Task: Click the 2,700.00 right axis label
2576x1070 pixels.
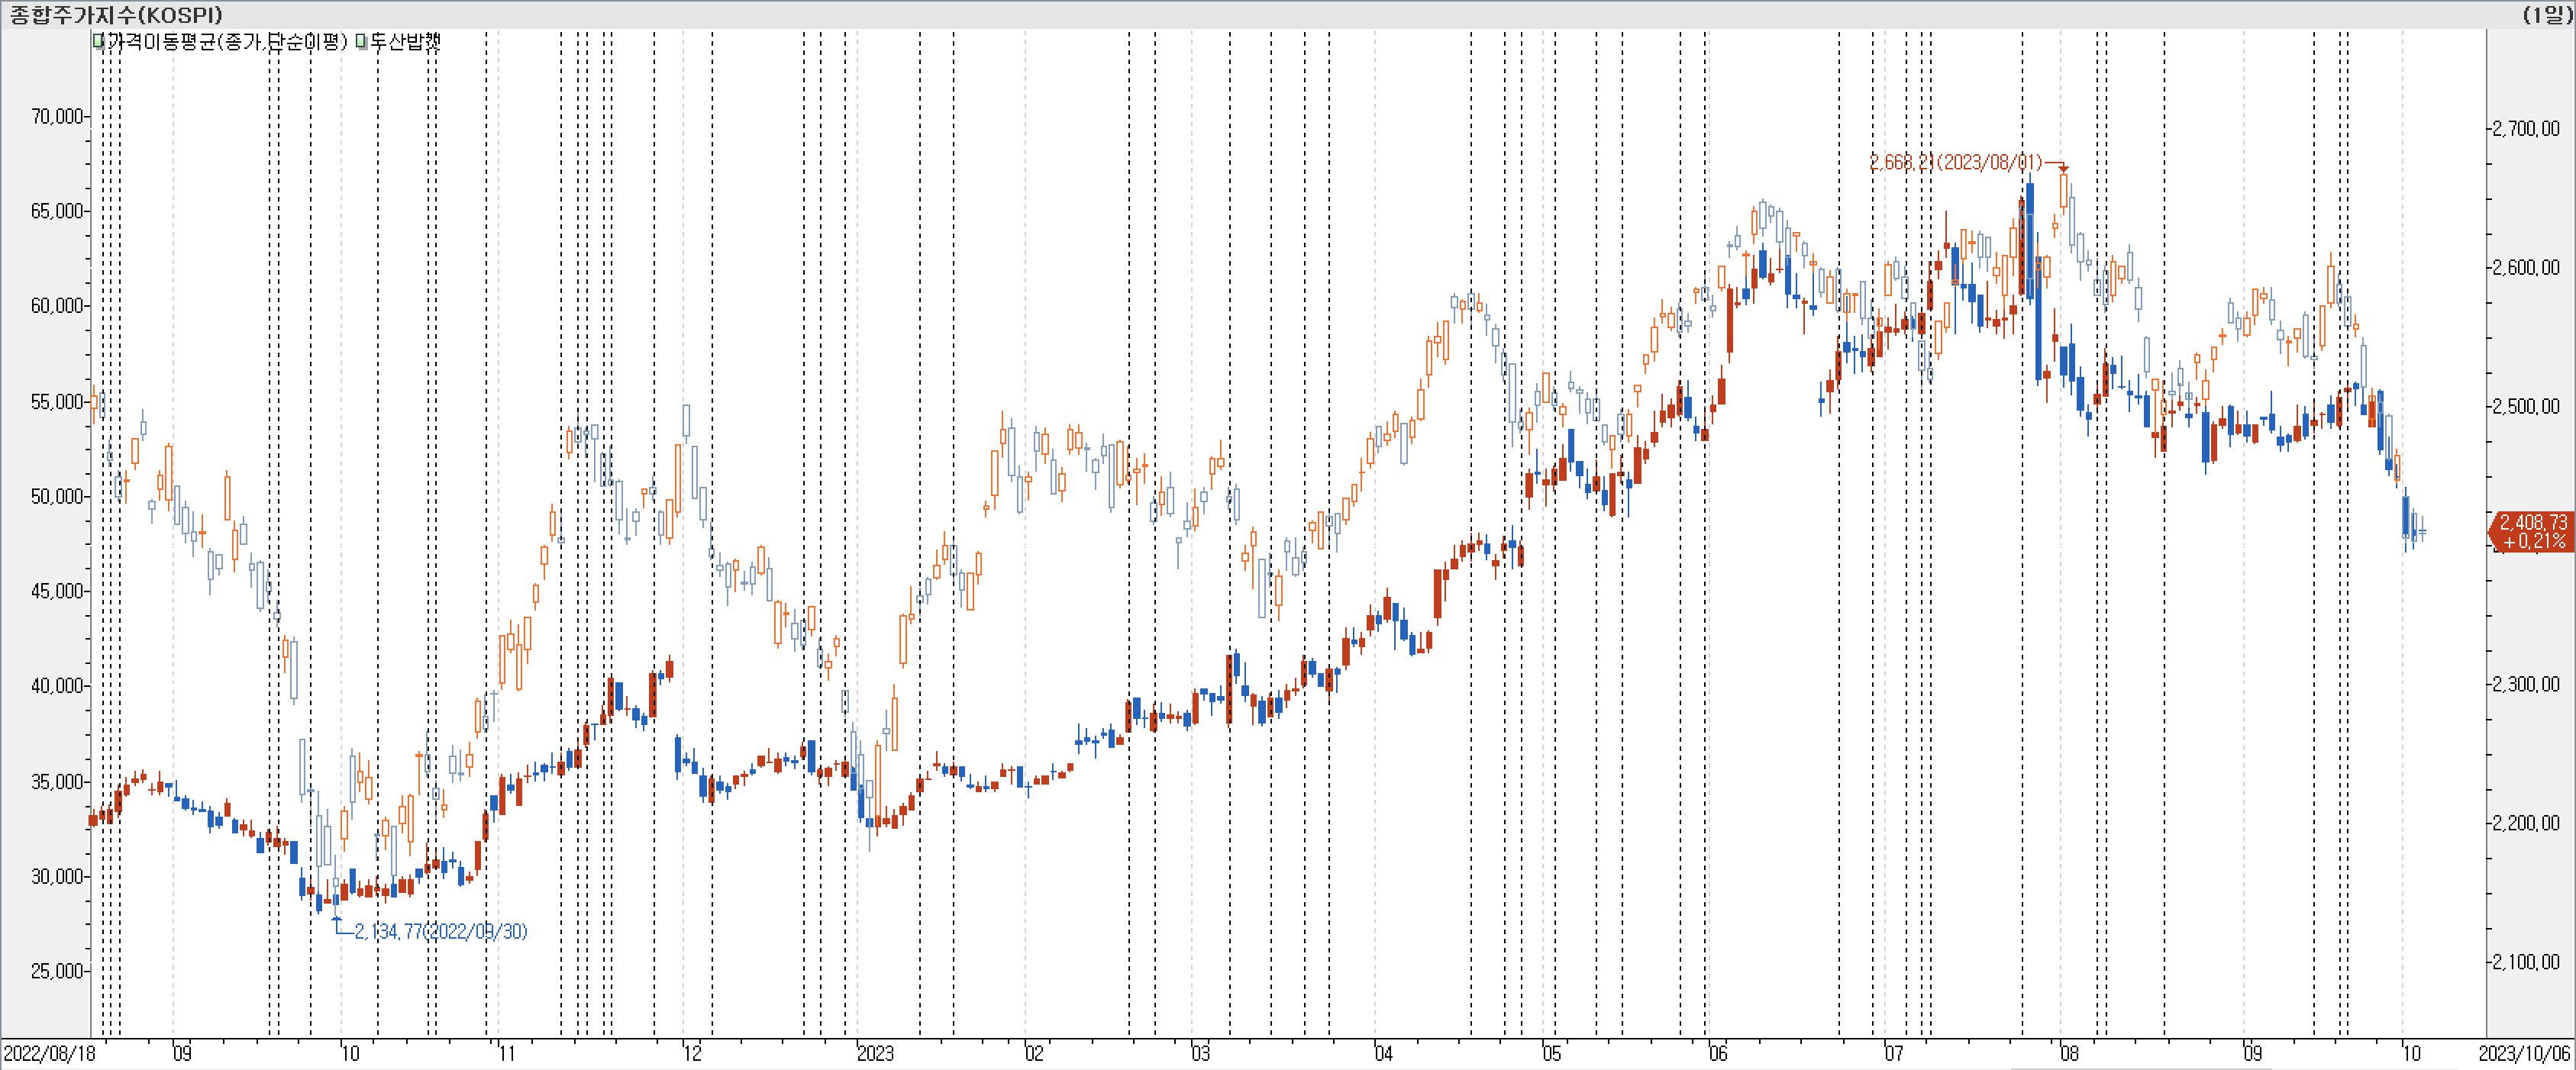Action: pos(2525,128)
